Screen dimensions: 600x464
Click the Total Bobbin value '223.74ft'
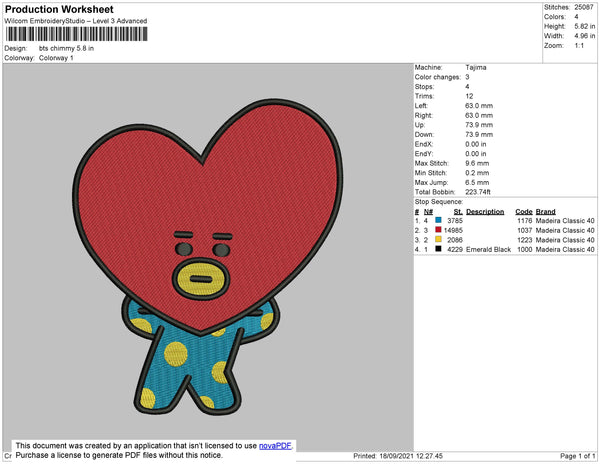478,192
